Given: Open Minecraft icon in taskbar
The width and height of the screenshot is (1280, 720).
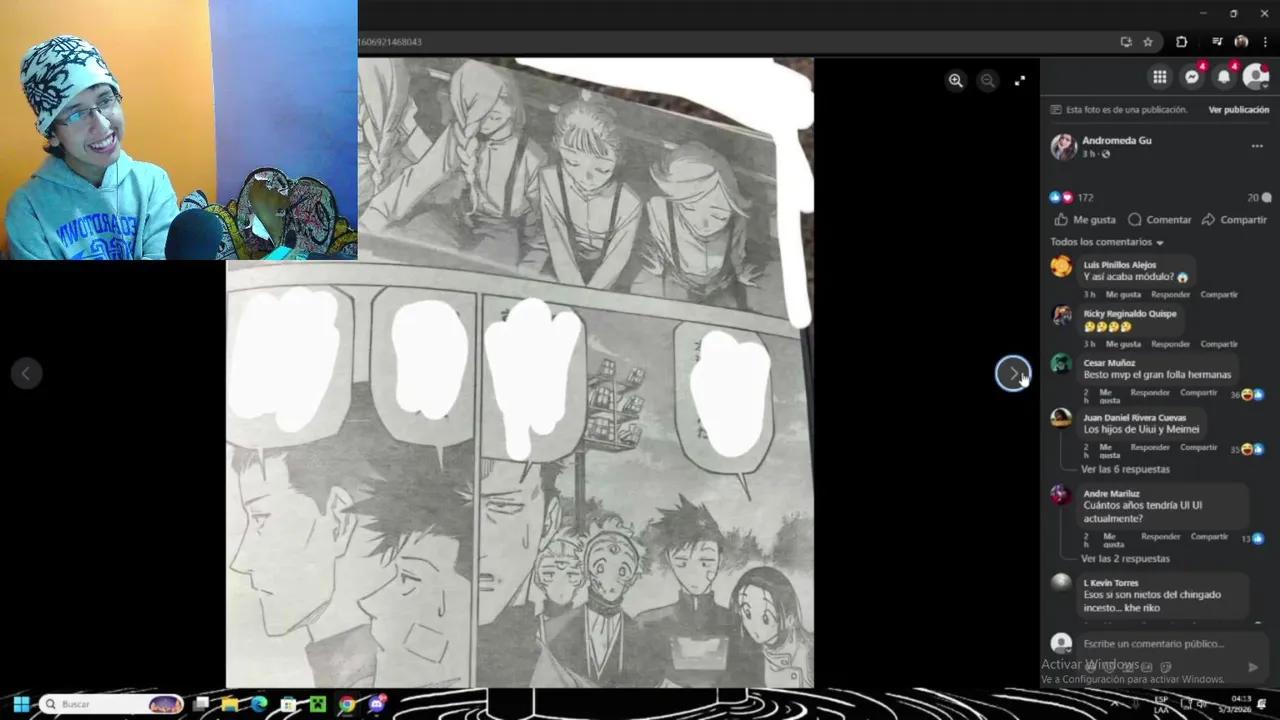Looking at the screenshot, I should click(x=317, y=704).
